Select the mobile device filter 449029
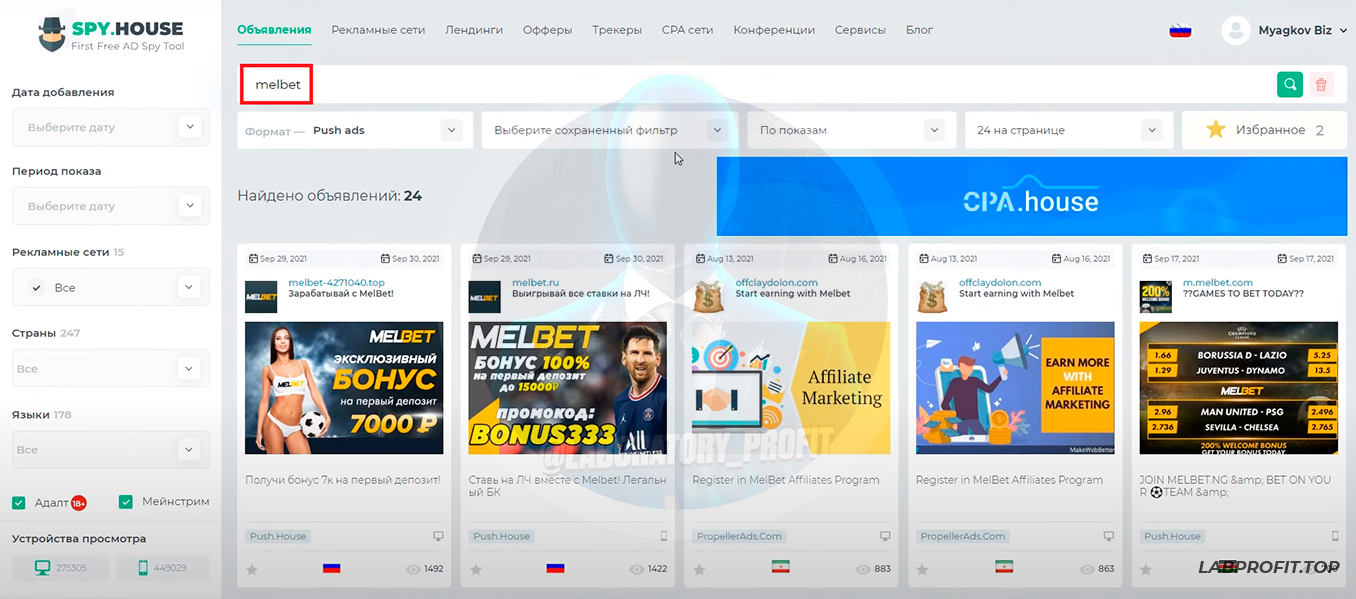The image size is (1356, 599). click(163, 568)
